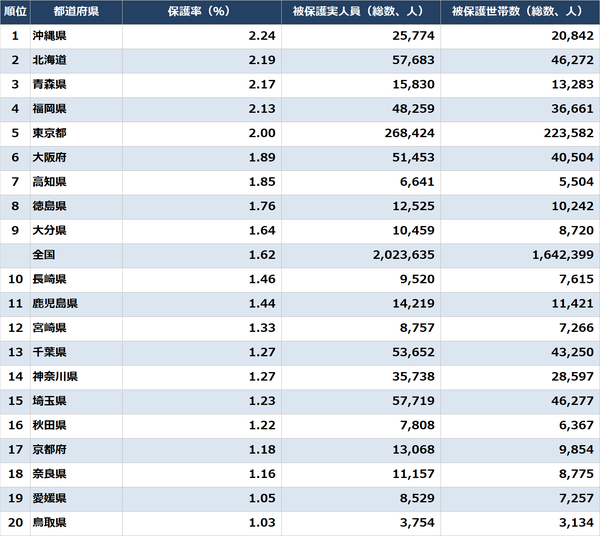Click Aomori's rate value 2.17

(262, 85)
